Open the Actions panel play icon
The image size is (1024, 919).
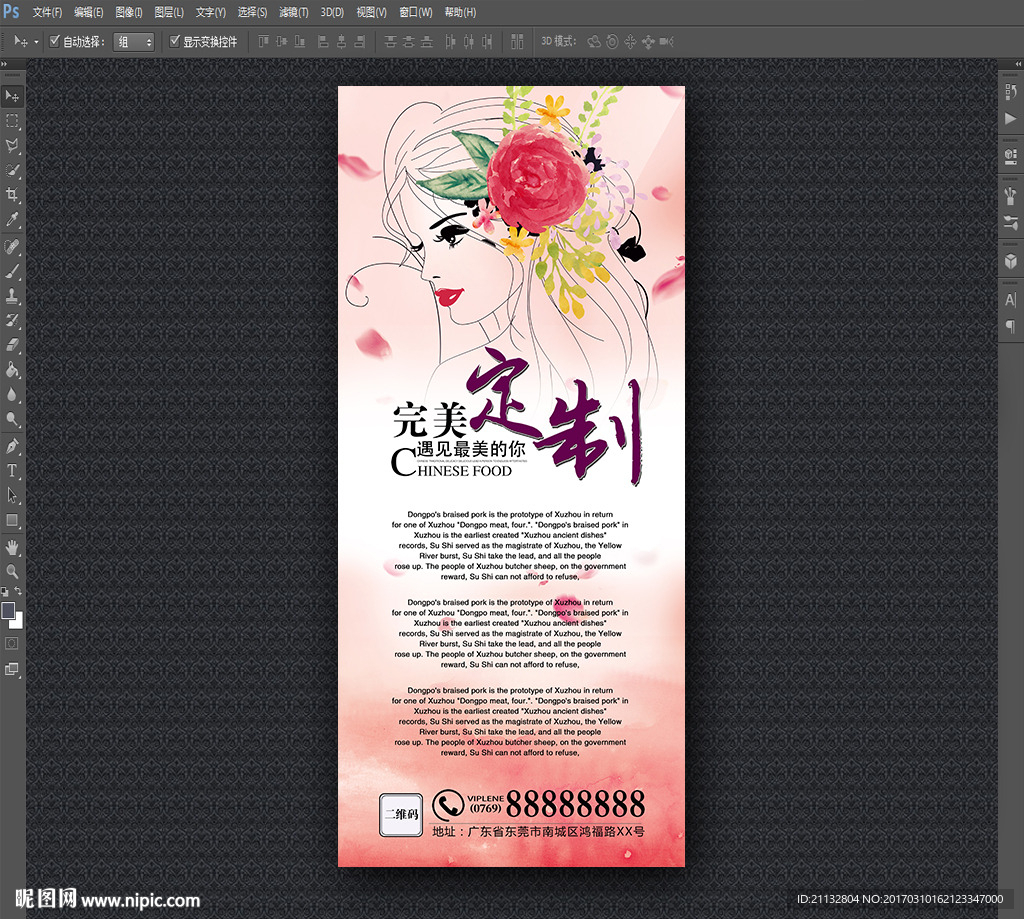coord(1011,118)
